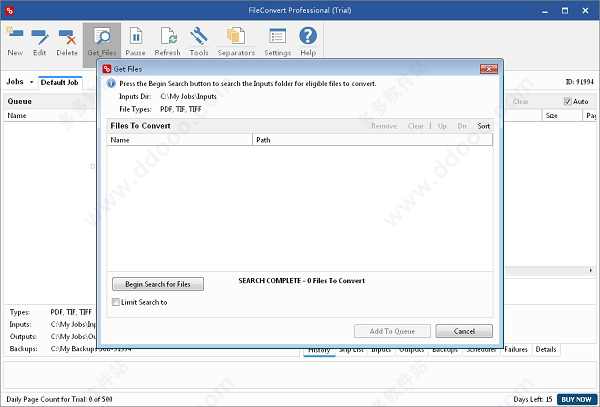The image size is (600, 407).
Task: Click Sort in Files To Convert
Action: point(484,126)
